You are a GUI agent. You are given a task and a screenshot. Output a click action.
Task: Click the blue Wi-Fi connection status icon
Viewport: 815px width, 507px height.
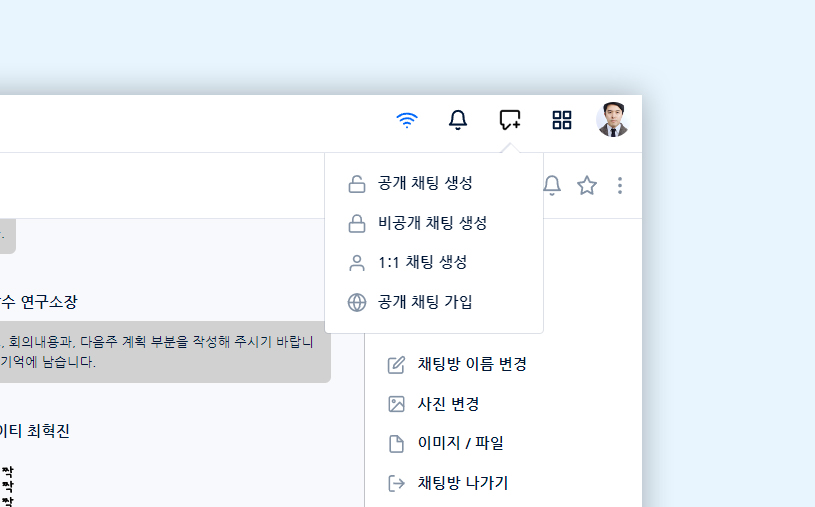click(406, 120)
